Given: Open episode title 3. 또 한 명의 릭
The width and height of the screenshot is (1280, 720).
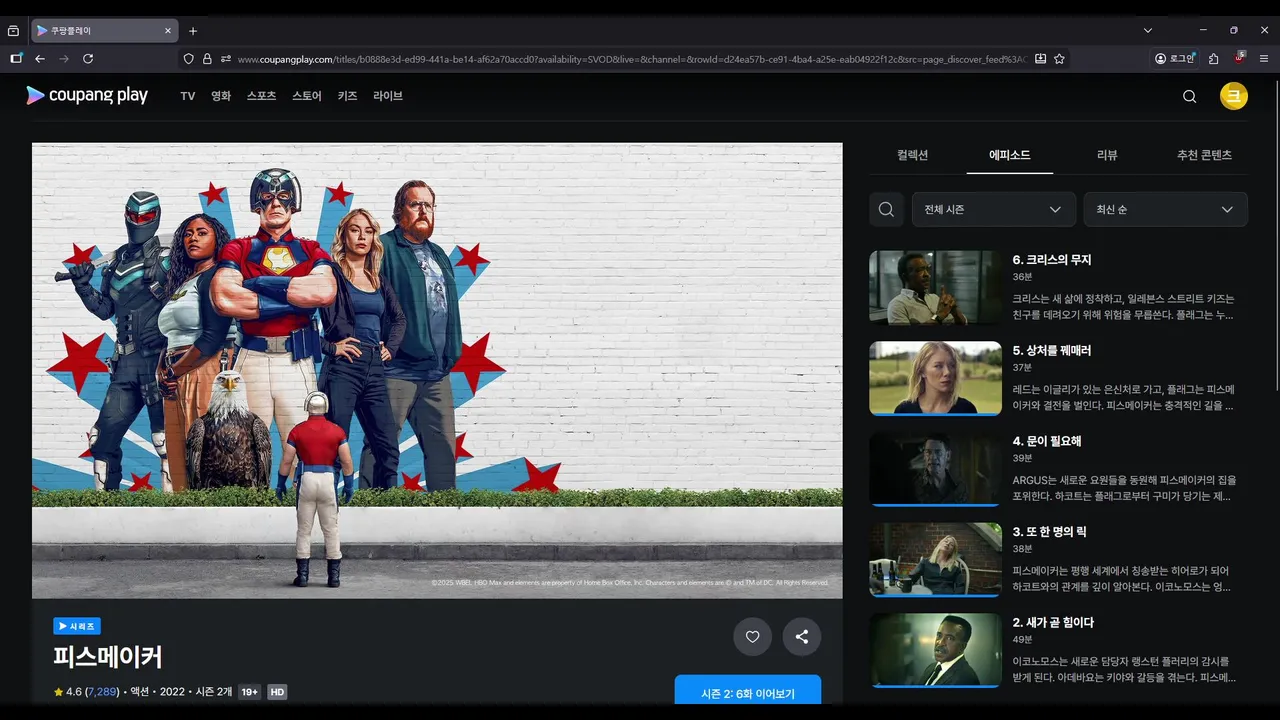Looking at the screenshot, I should coord(1050,532).
